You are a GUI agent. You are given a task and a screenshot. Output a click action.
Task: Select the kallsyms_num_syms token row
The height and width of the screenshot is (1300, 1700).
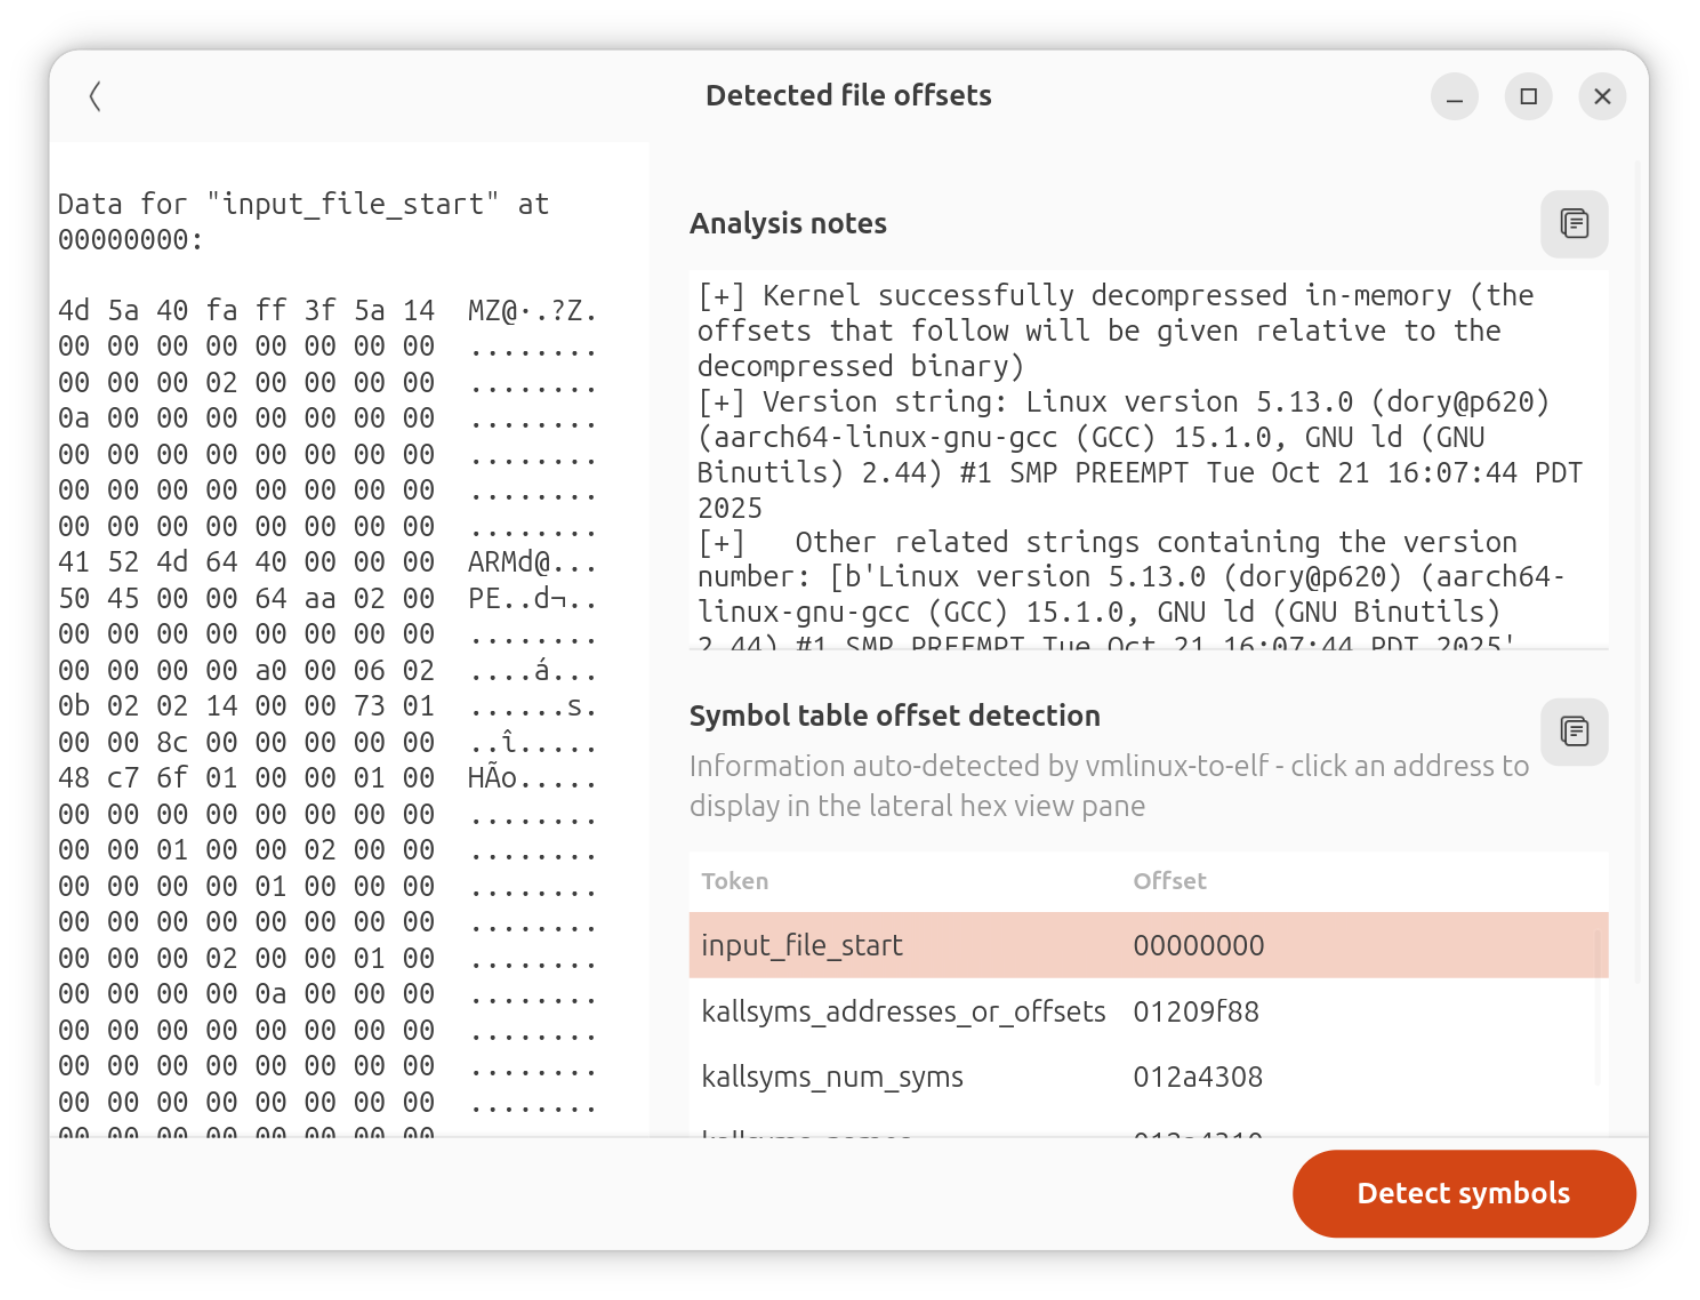pos(833,1076)
